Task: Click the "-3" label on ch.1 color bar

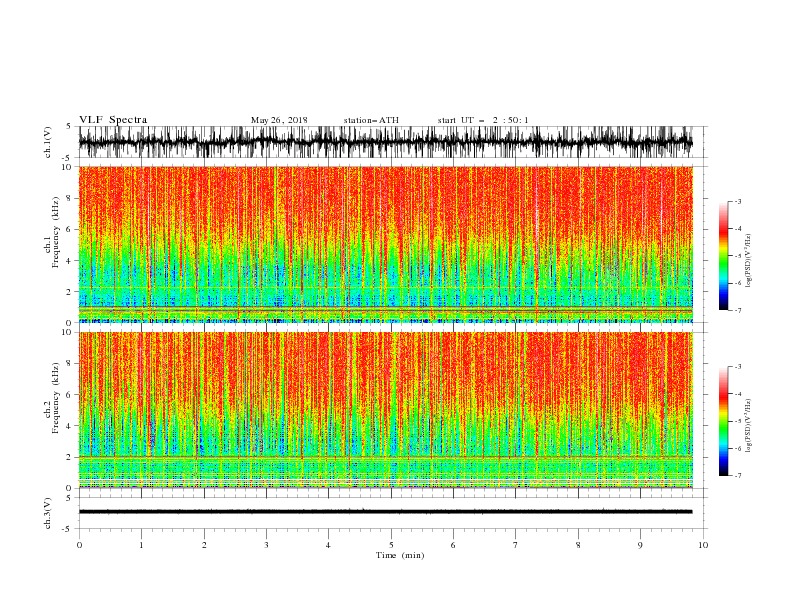Action: [x=737, y=201]
